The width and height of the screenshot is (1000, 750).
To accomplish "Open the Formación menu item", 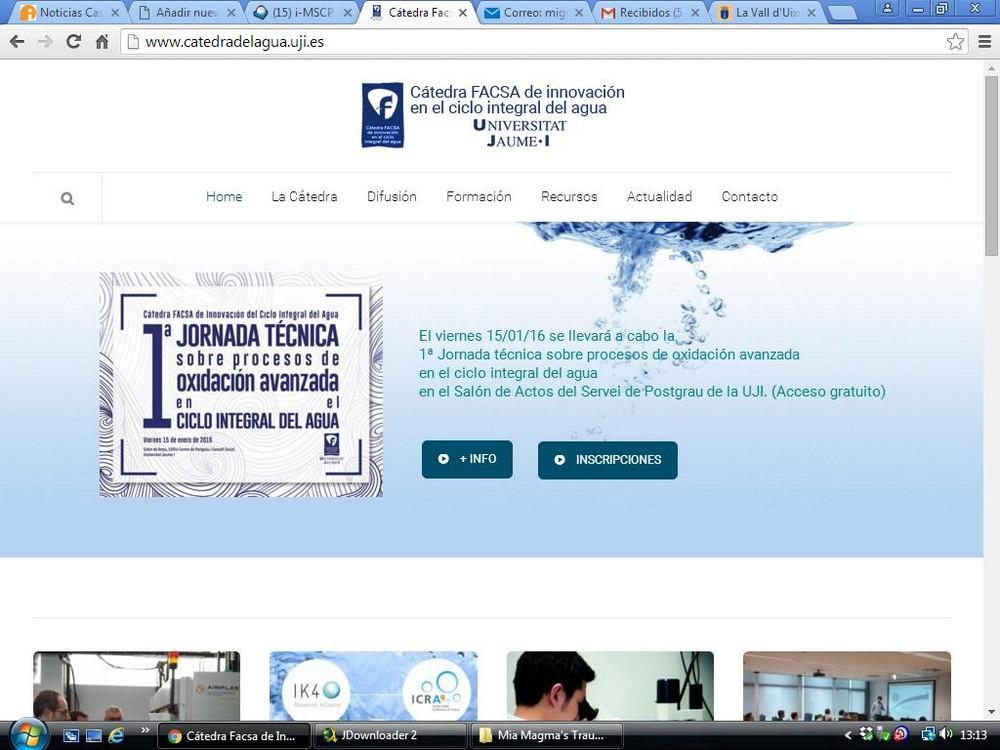I will tap(478, 197).
